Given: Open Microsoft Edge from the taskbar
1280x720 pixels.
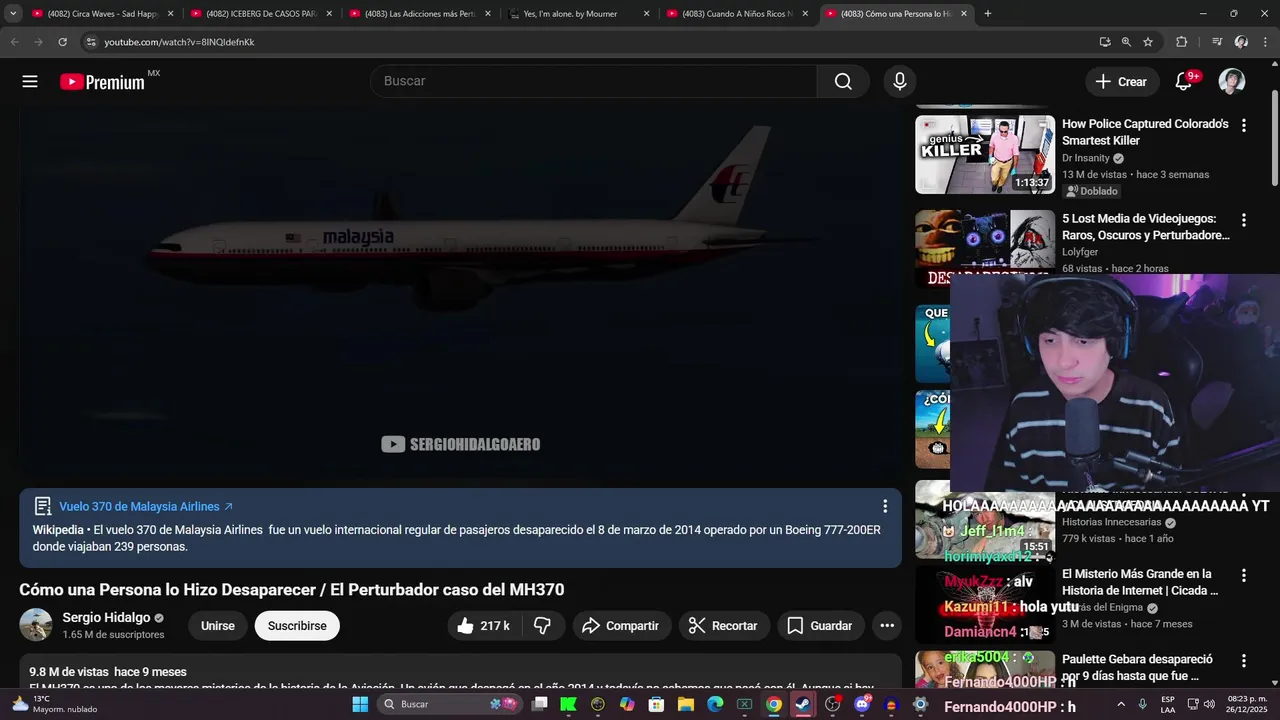Looking at the screenshot, I should [715, 704].
